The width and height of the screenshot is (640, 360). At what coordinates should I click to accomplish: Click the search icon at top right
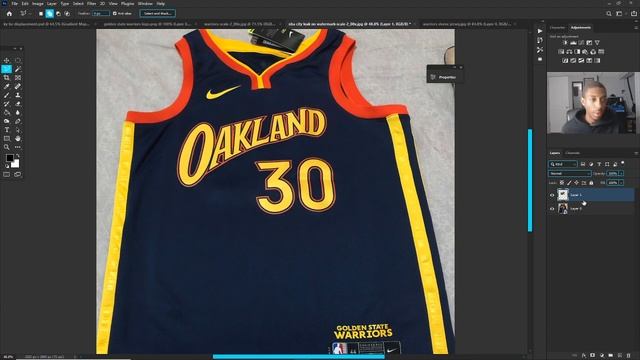pos(609,13)
